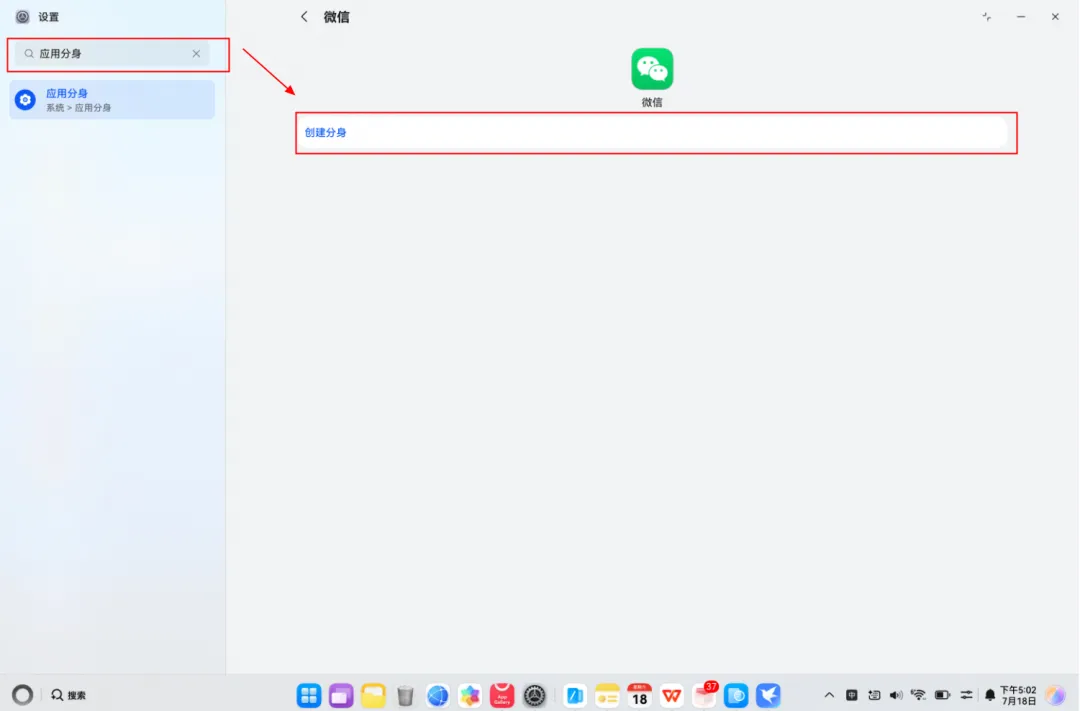Open the yellow file manager in dock

coord(373,695)
